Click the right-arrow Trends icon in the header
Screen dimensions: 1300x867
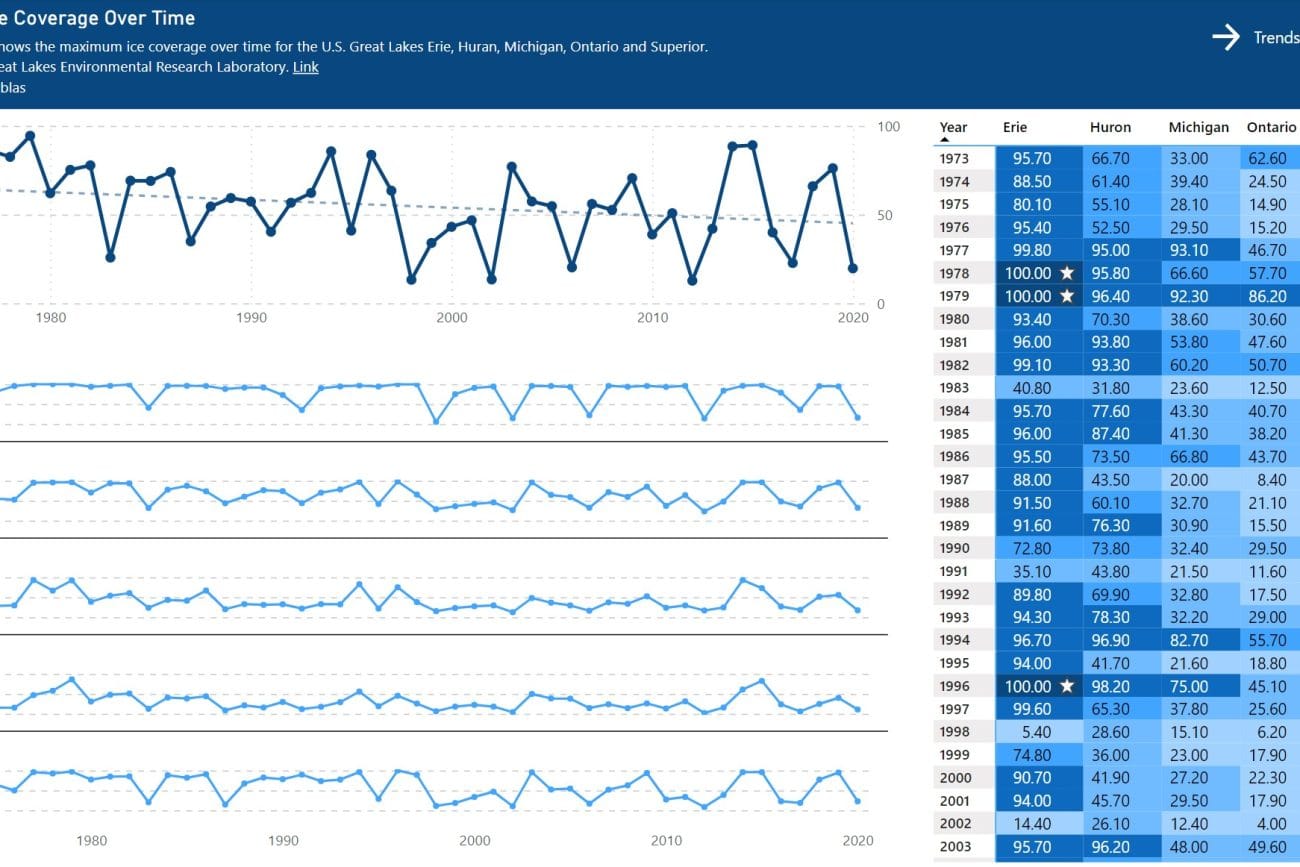(1227, 37)
